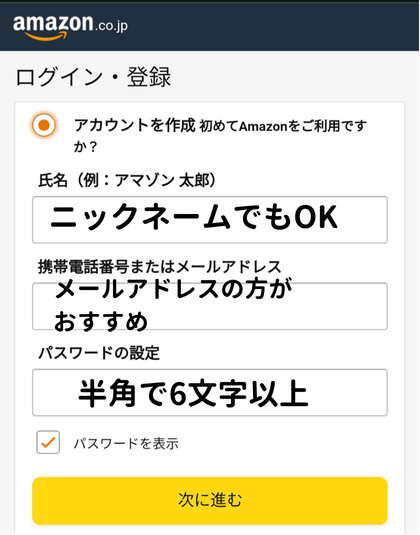
Task: Click the orange smile arrow under amazon
Action: click(x=46, y=36)
